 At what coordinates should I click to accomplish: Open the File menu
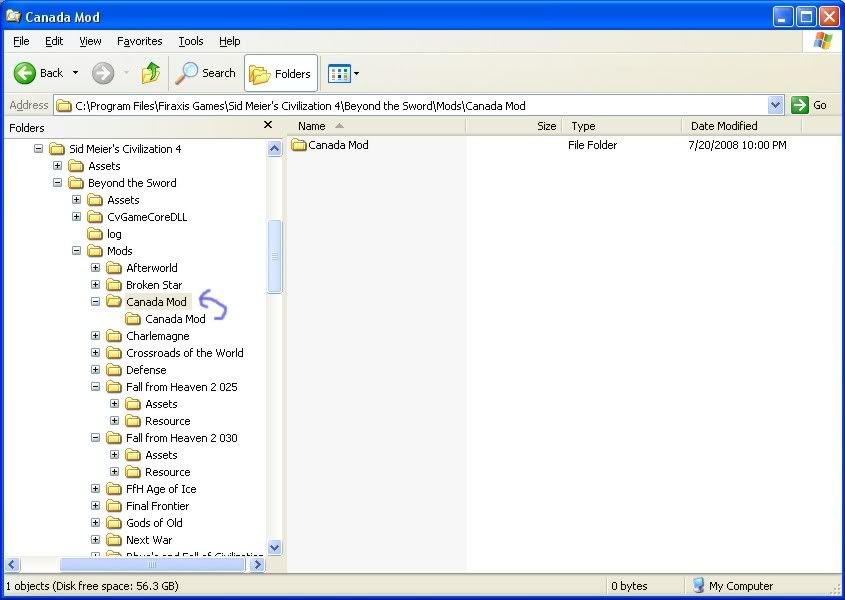21,41
